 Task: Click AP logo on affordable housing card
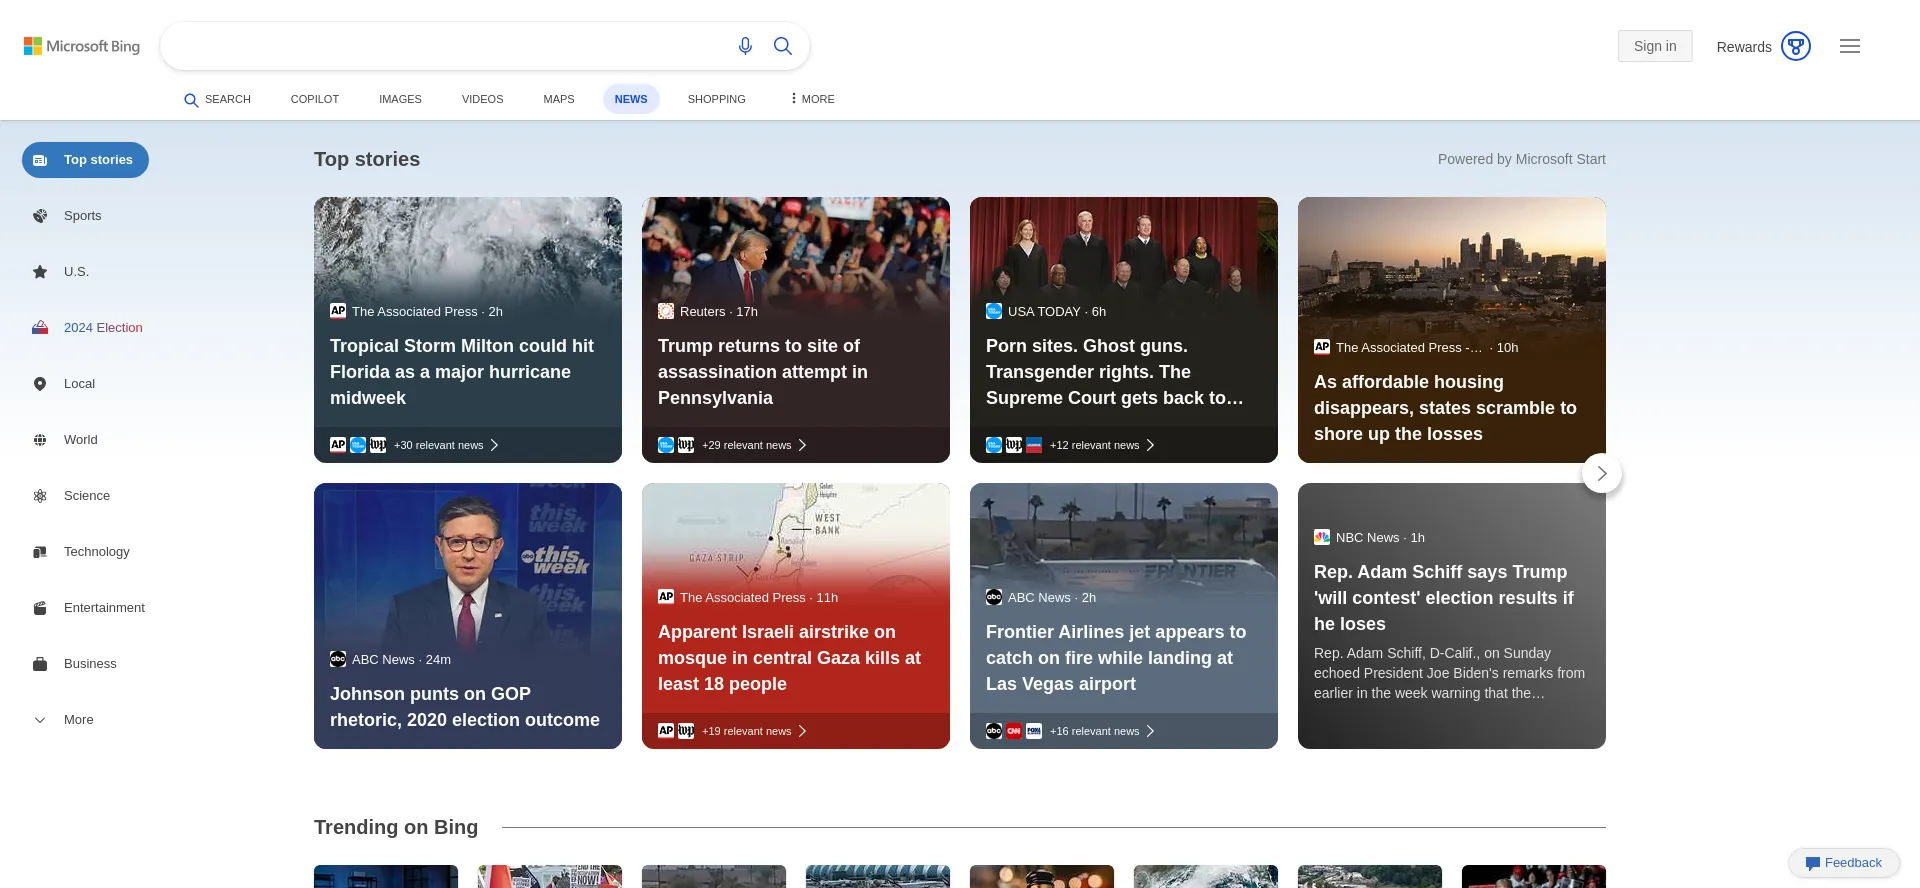1322,347
